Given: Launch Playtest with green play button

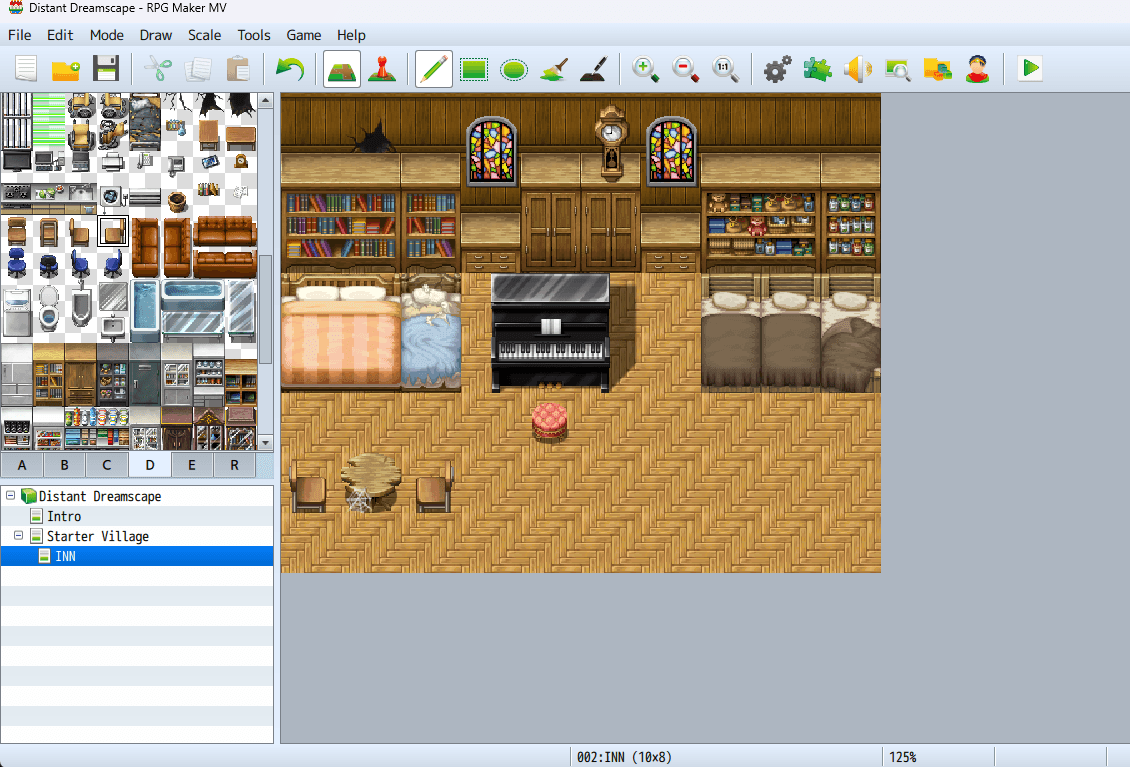Looking at the screenshot, I should coord(1029,69).
